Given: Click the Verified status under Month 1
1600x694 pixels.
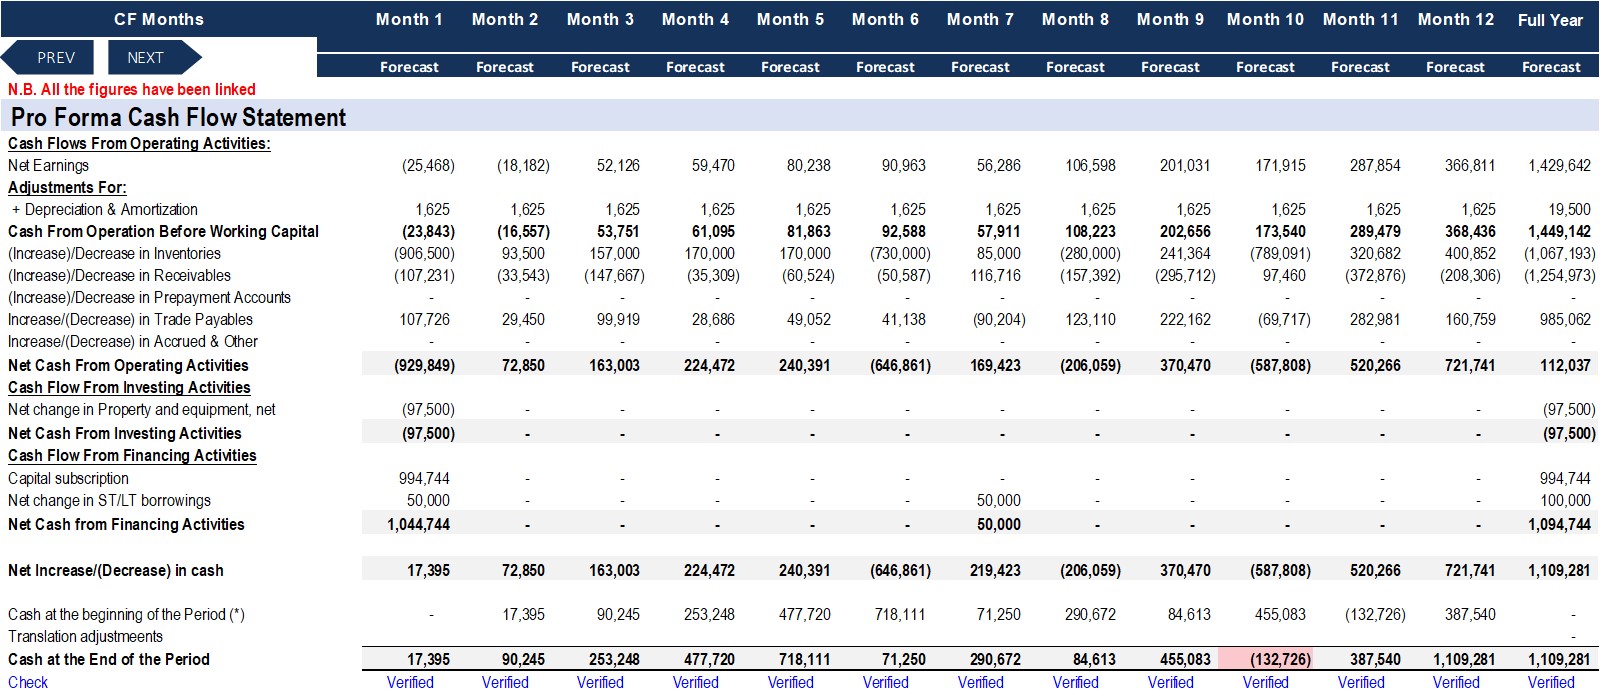Looking at the screenshot, I should (x=410, y=682).
